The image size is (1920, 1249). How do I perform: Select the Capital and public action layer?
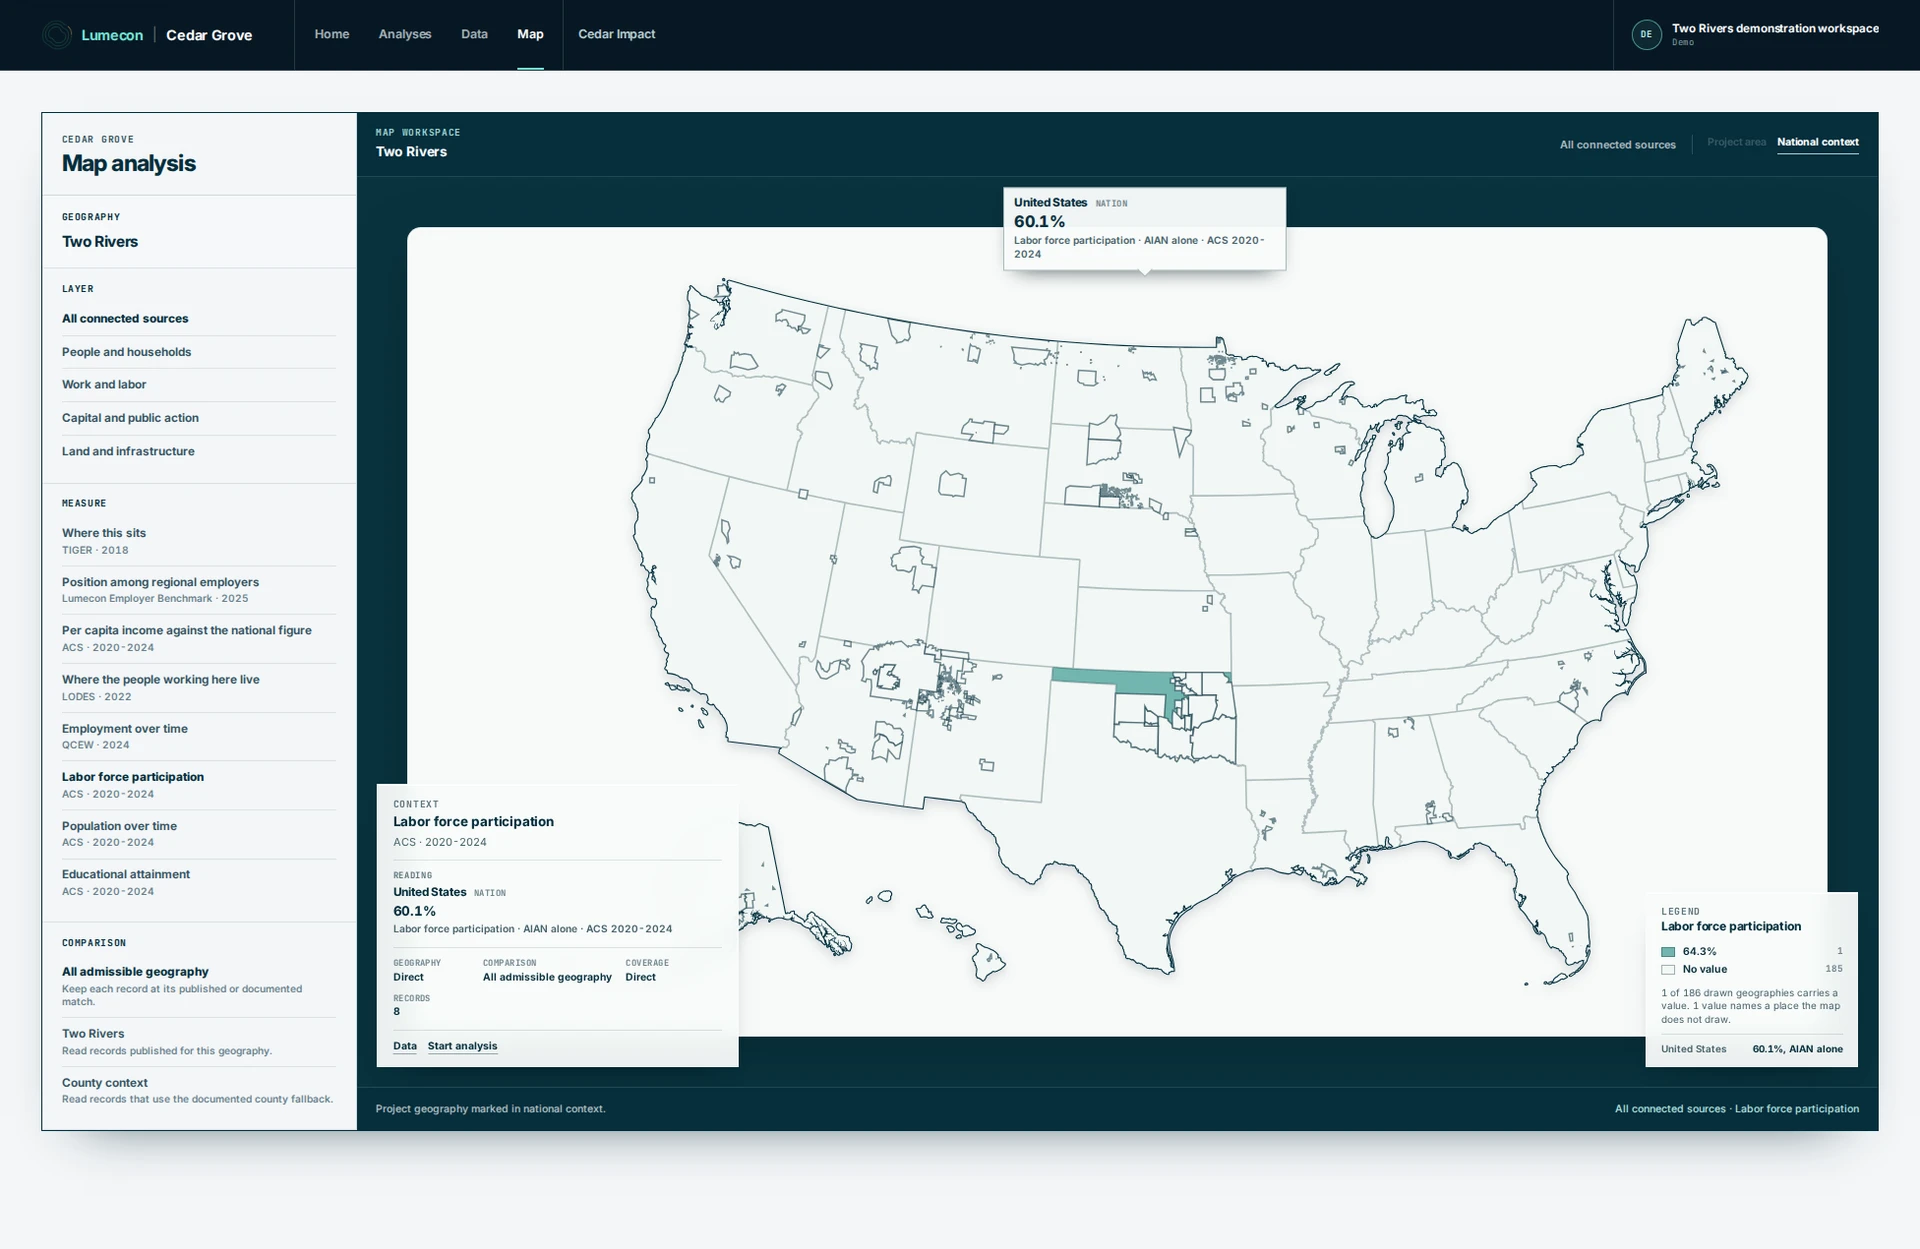[x=198, y=418]
